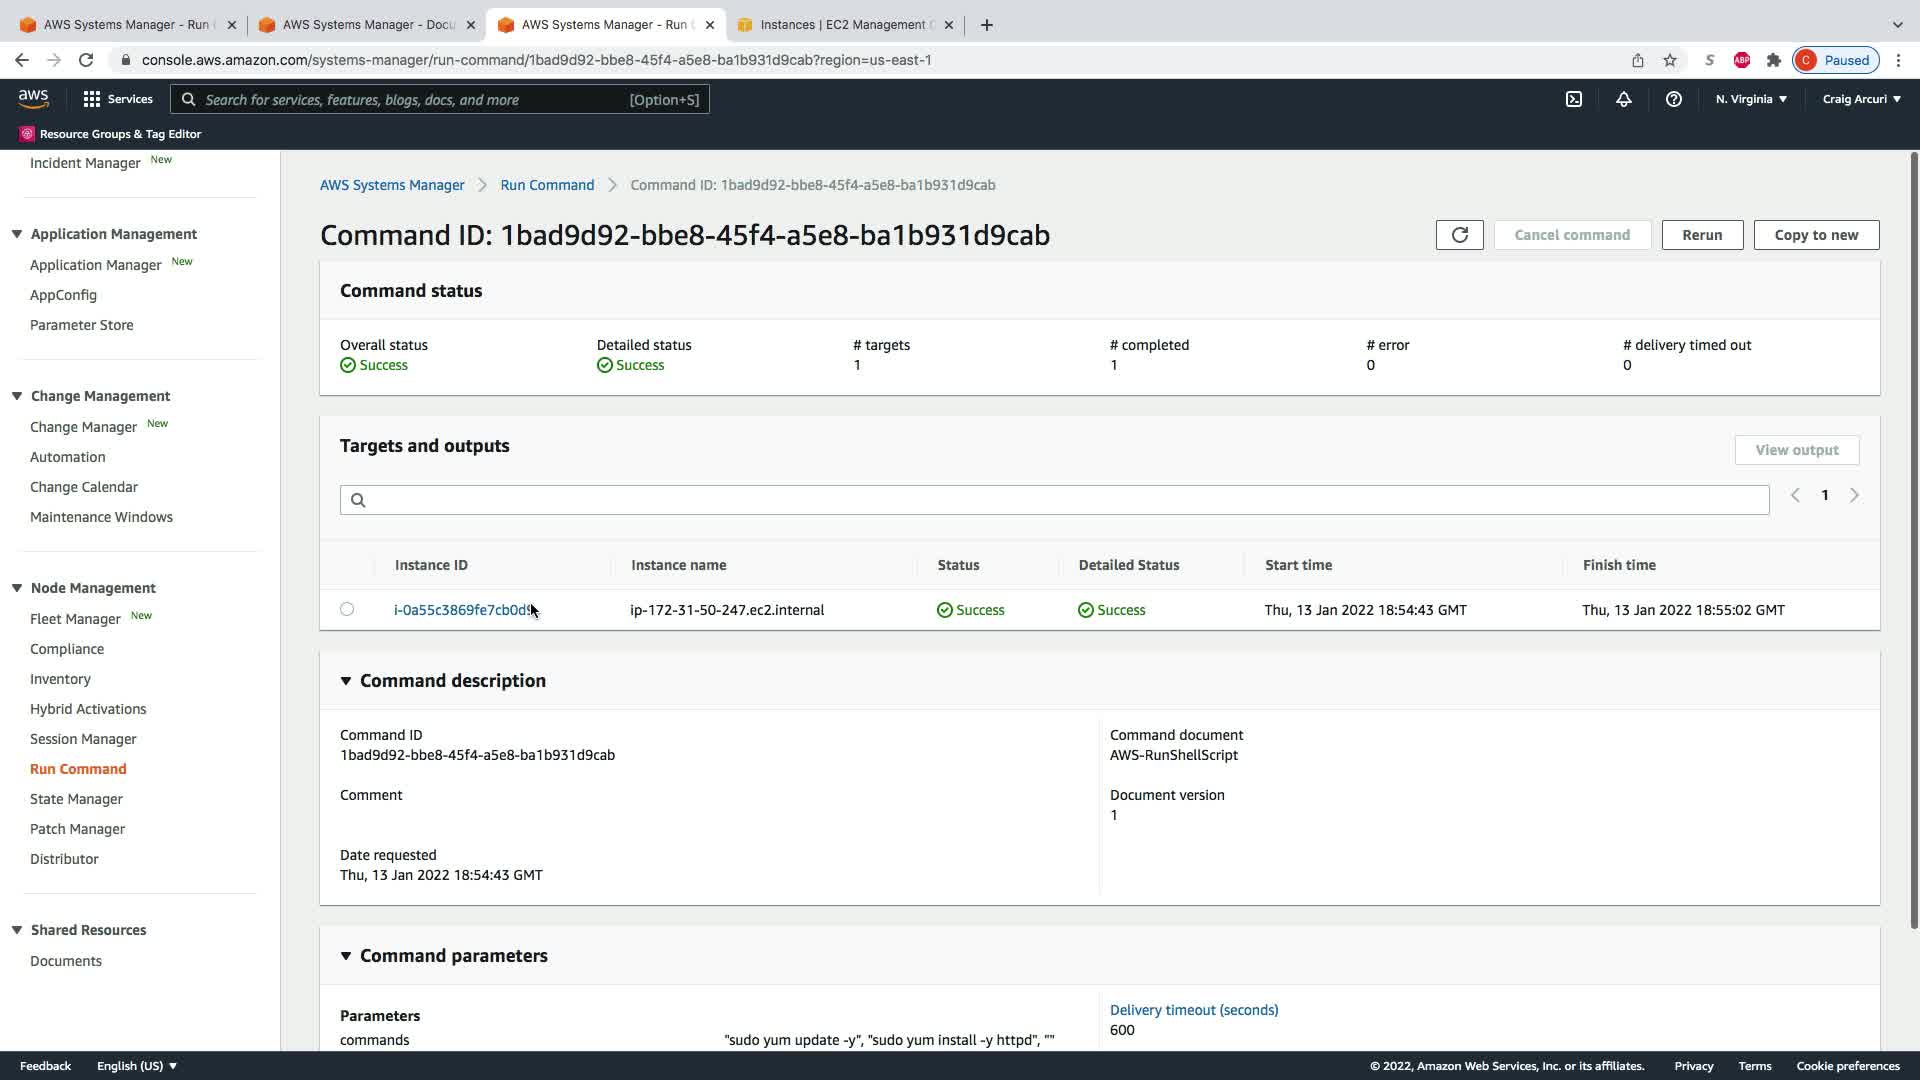The height and width of the screenshot is (1080, 1920).
Task: Click the AWS logo home icon
Action: coord(33,98)
